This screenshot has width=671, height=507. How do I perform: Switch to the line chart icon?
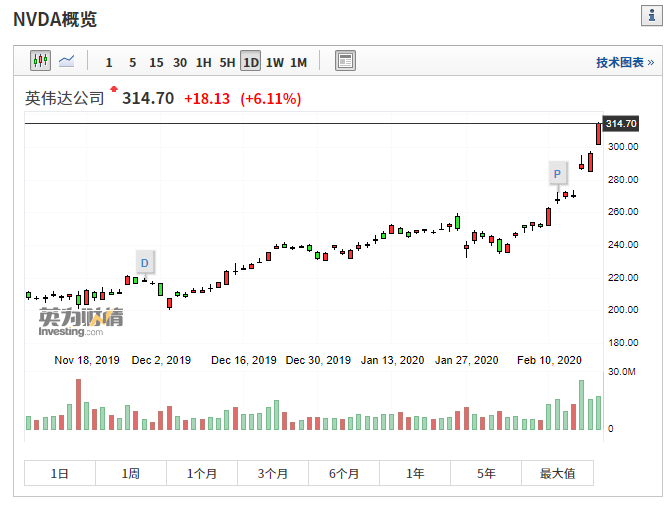[66, 61]
